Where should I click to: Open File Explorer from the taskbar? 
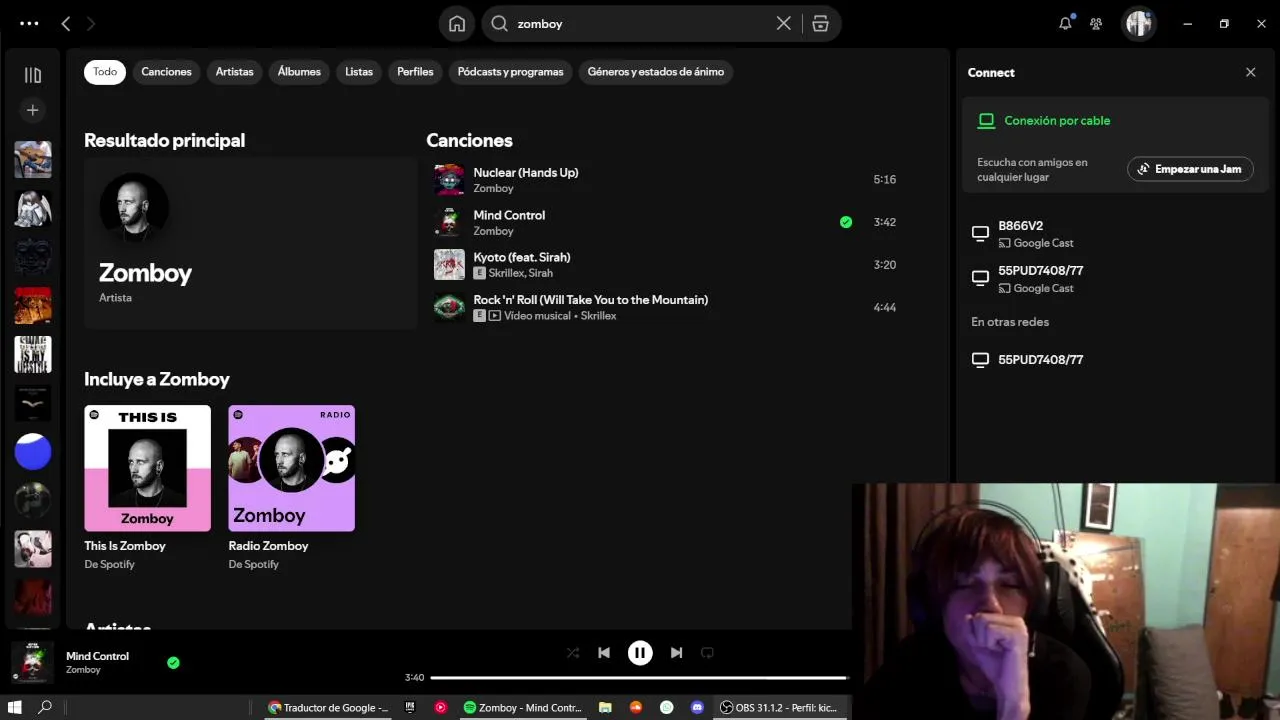coord(605,707)
